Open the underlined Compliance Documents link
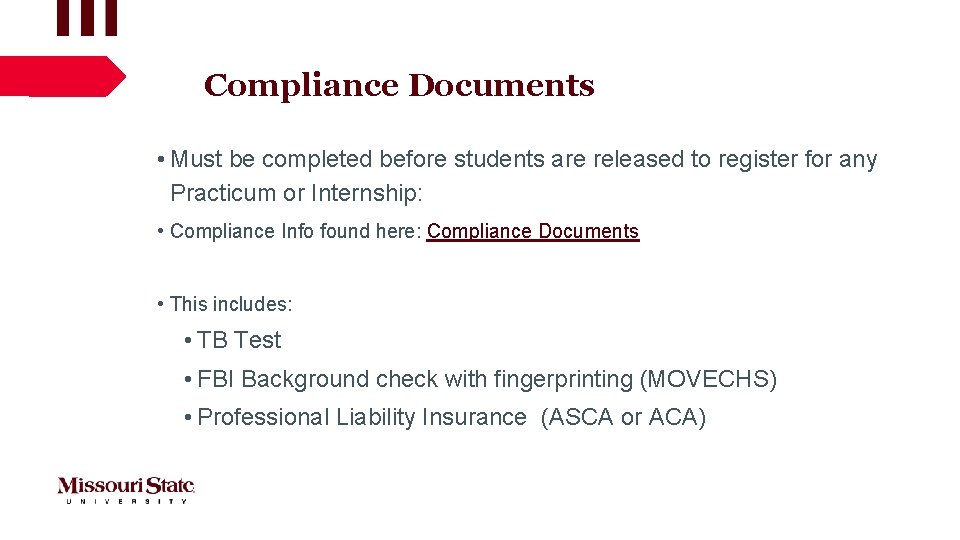The width and height of the screenshot is (960, 540). (x=532, y=231)
